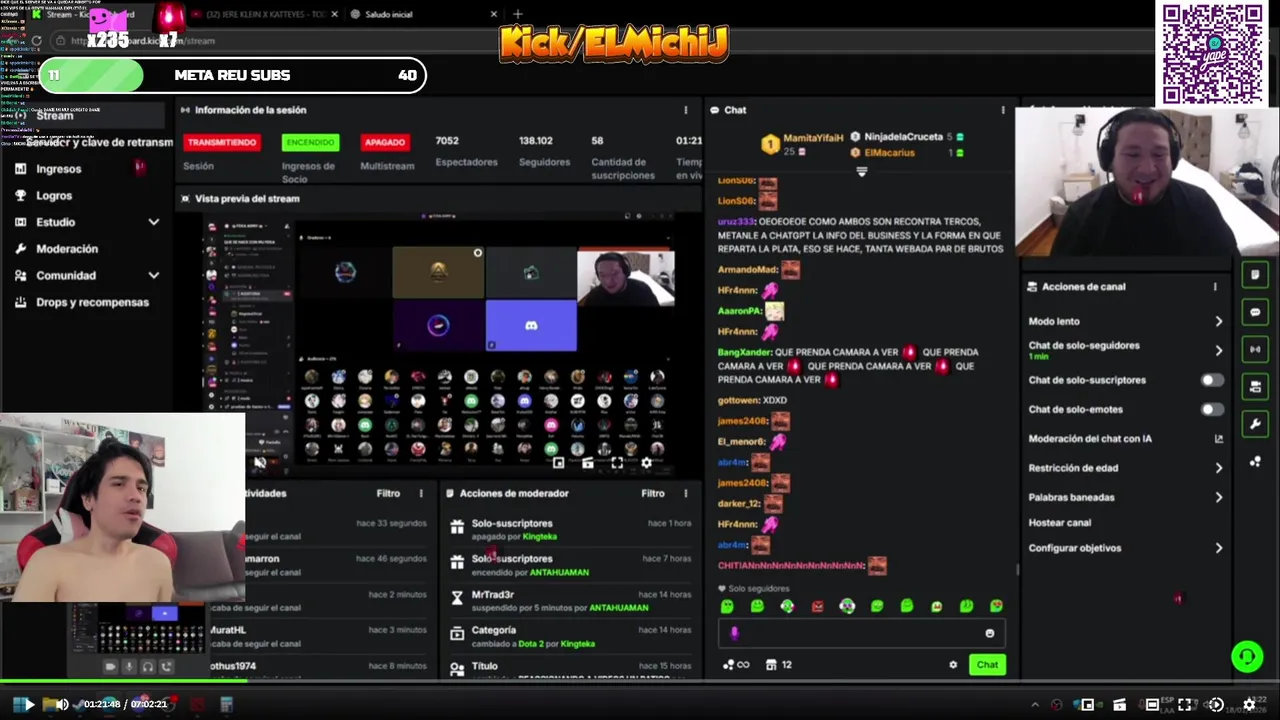Screen dimensions: 1280x720
Task: Expand Restricción de edad options
Action: click(1218, 468)
